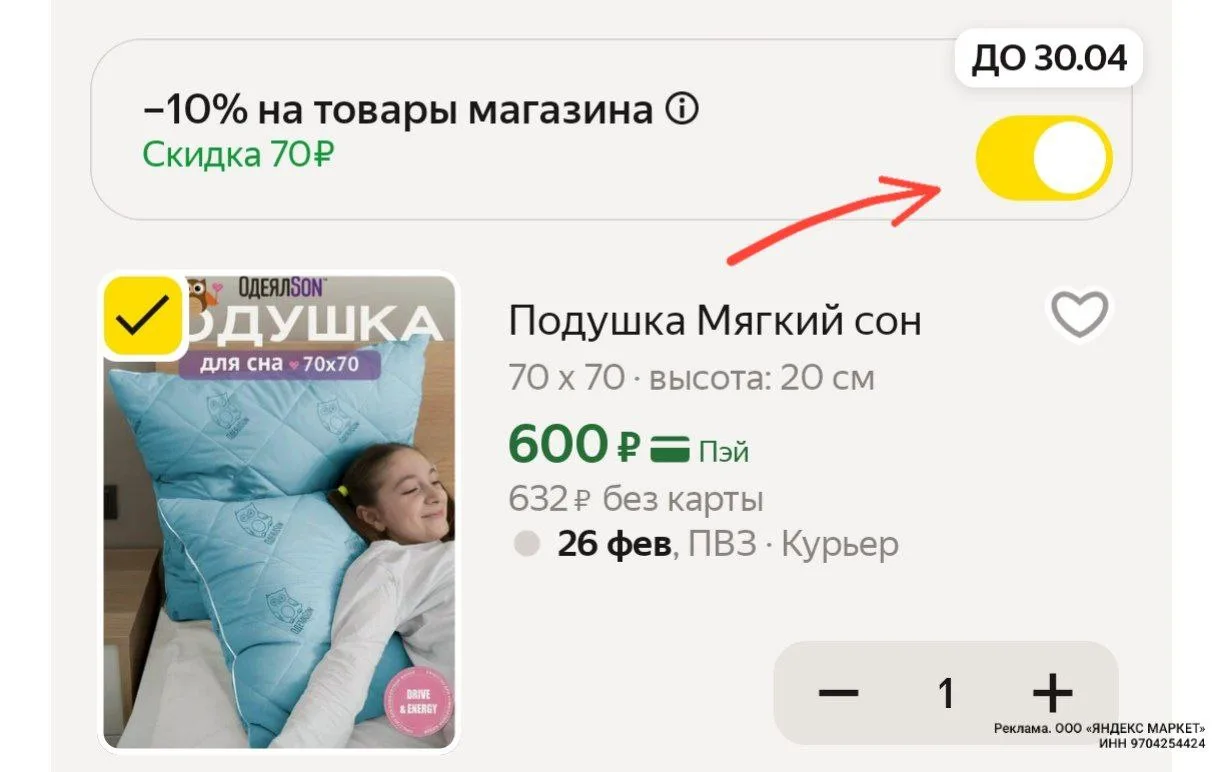Viewport: 1224px width, 772px height.
Task: Click the 632 ₽ без карты price
Action: (x=636, y=498)
